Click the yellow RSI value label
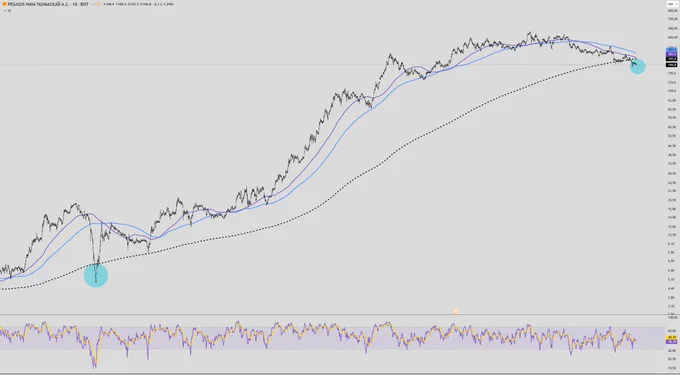The height and width of the screenshot is (375, 680). pyautogui.click(x=671, y=337)
